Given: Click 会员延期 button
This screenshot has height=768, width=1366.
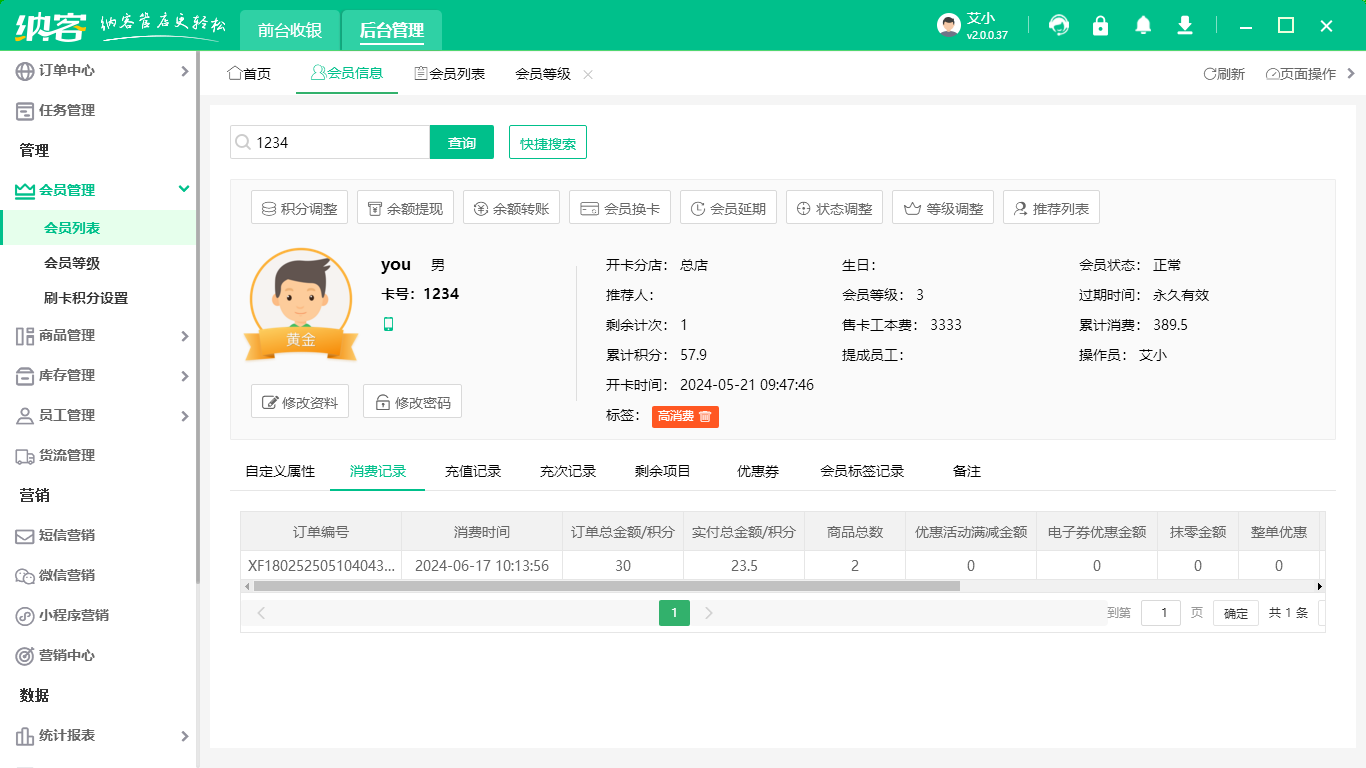Looking at the screenshot, I should [729, 208].
